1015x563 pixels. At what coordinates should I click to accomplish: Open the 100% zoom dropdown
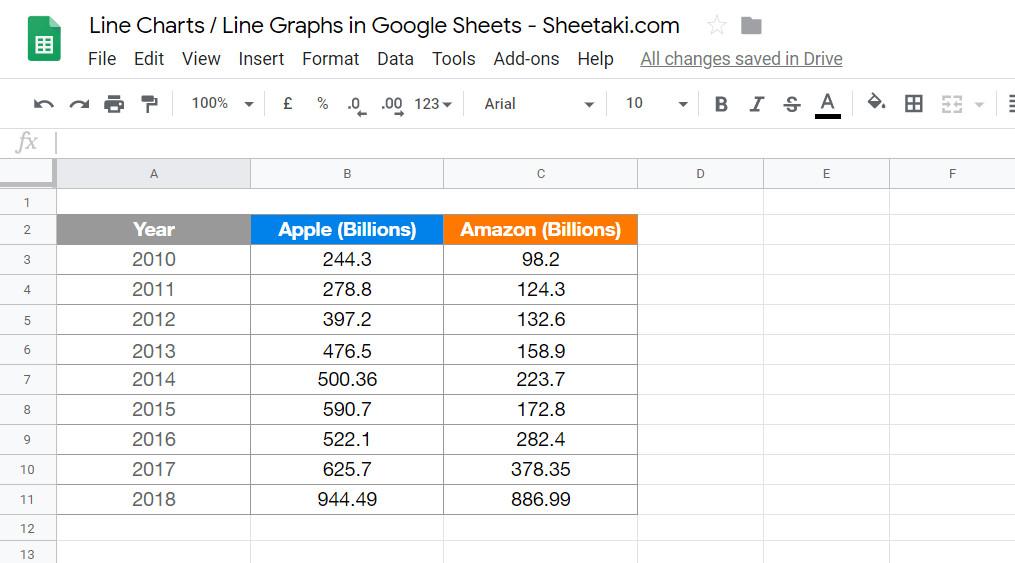pyautogui.click(x=221, y=104)
